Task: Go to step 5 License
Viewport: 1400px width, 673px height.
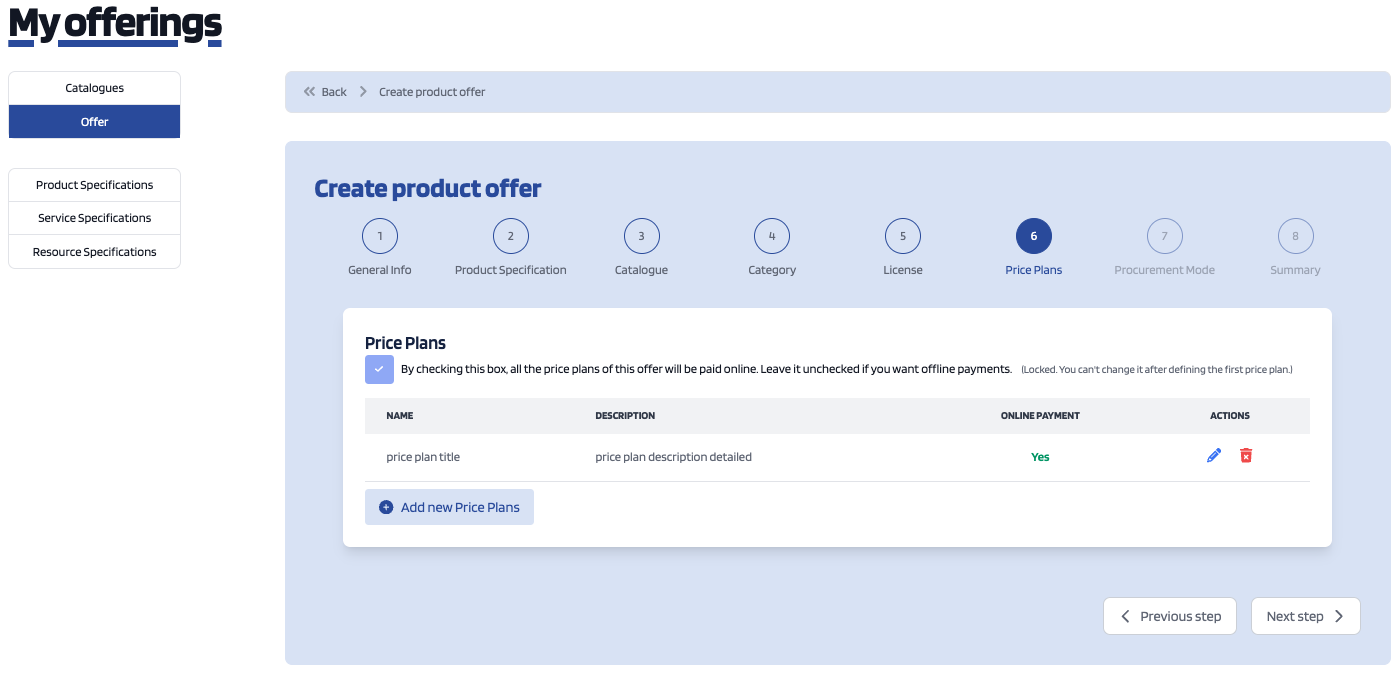Action: pyautogui.click(x=903, y=237)
